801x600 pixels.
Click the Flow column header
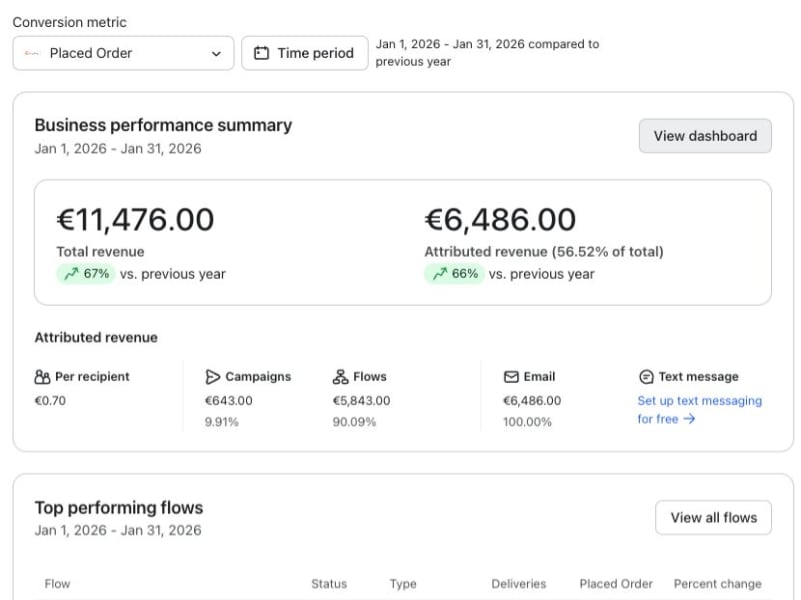tap(57, 584)
